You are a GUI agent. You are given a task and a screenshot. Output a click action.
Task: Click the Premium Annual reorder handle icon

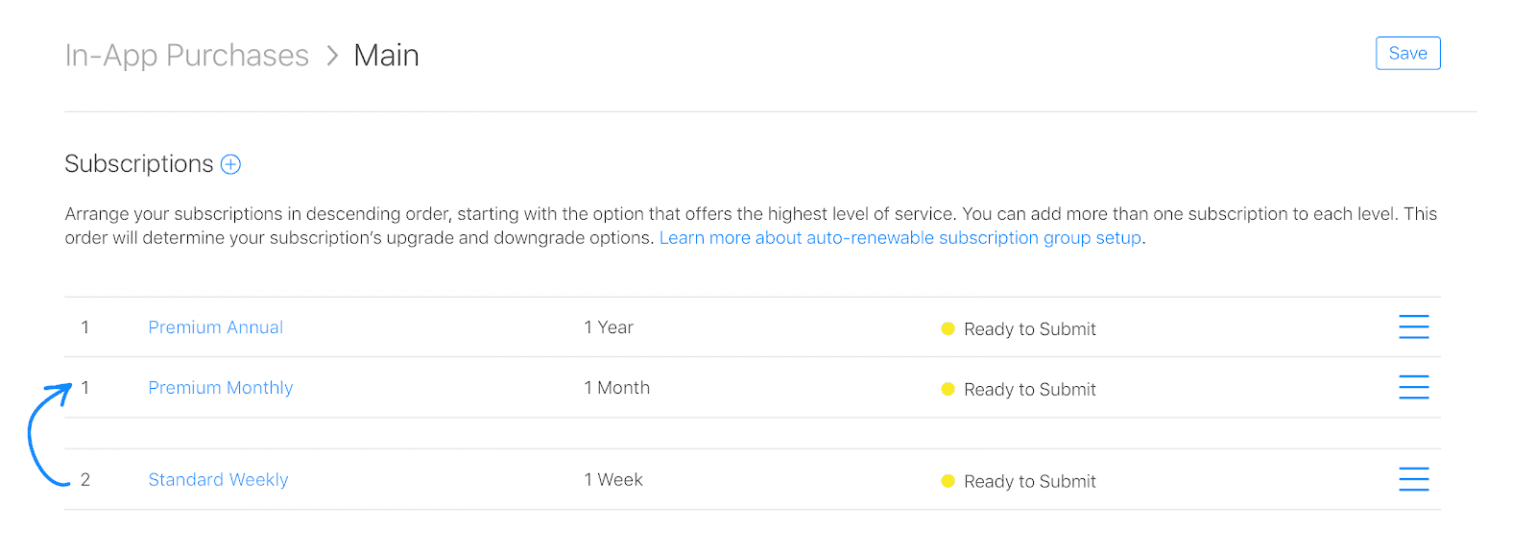pyautogui.click(x=1413, y=327)
